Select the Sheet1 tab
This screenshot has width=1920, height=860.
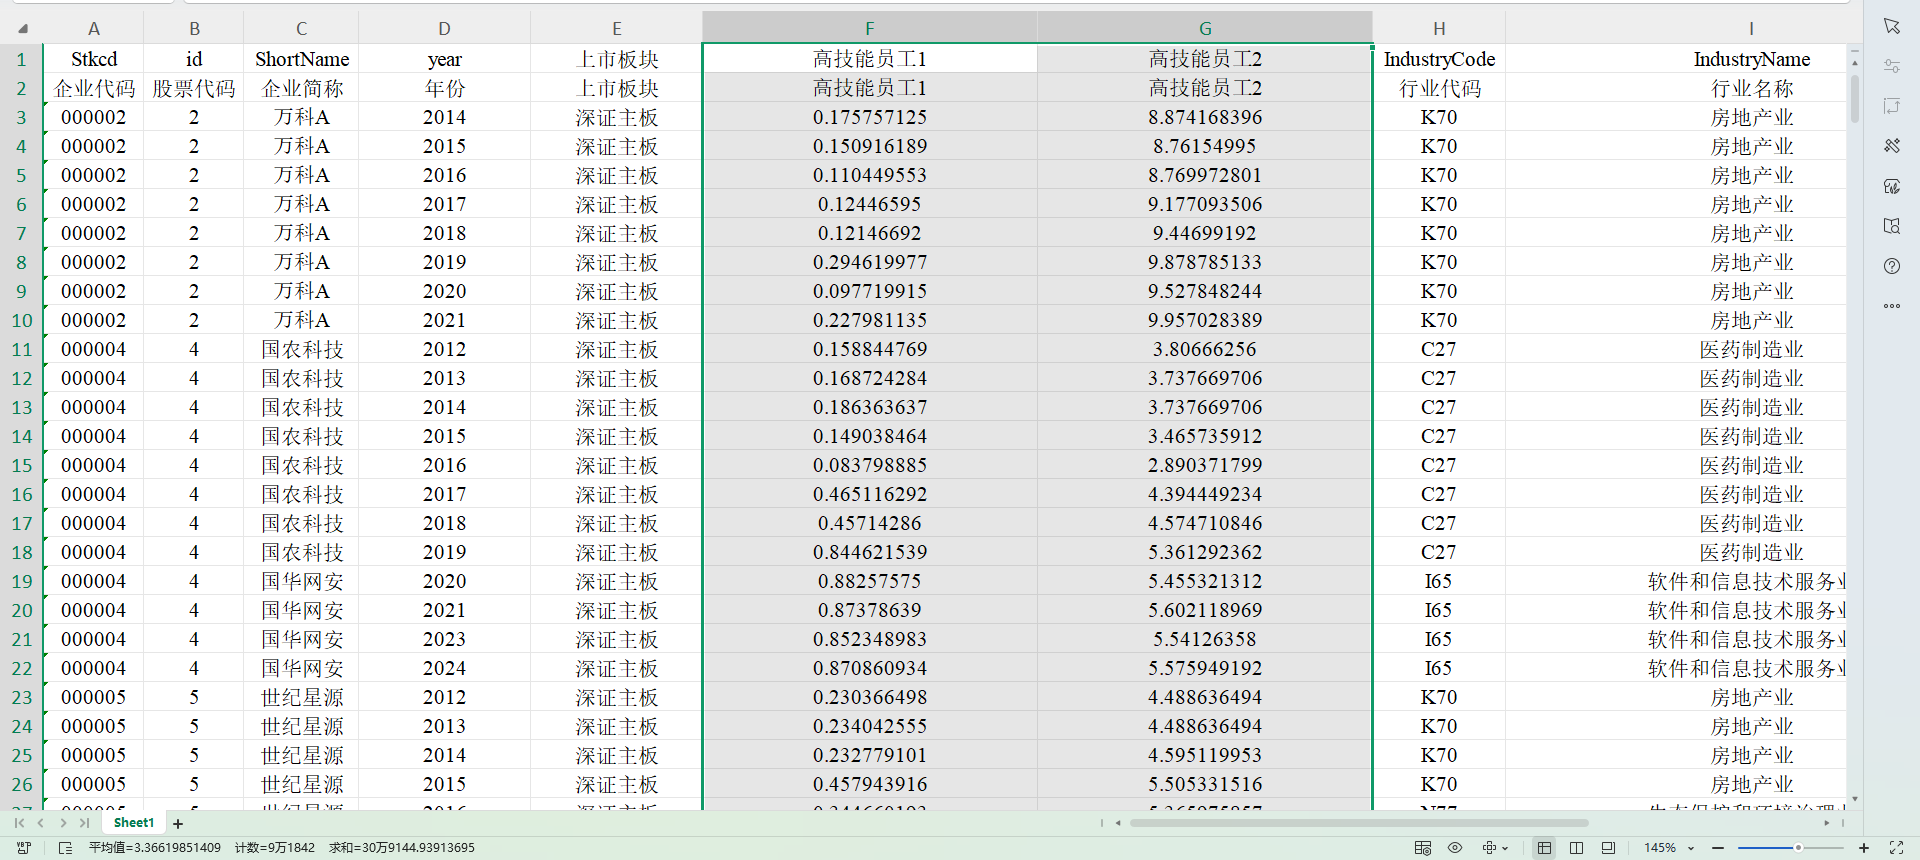point(134,823)
